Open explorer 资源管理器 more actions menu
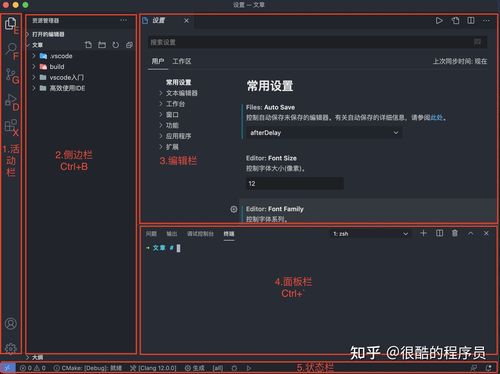 (x=124, y=20)
